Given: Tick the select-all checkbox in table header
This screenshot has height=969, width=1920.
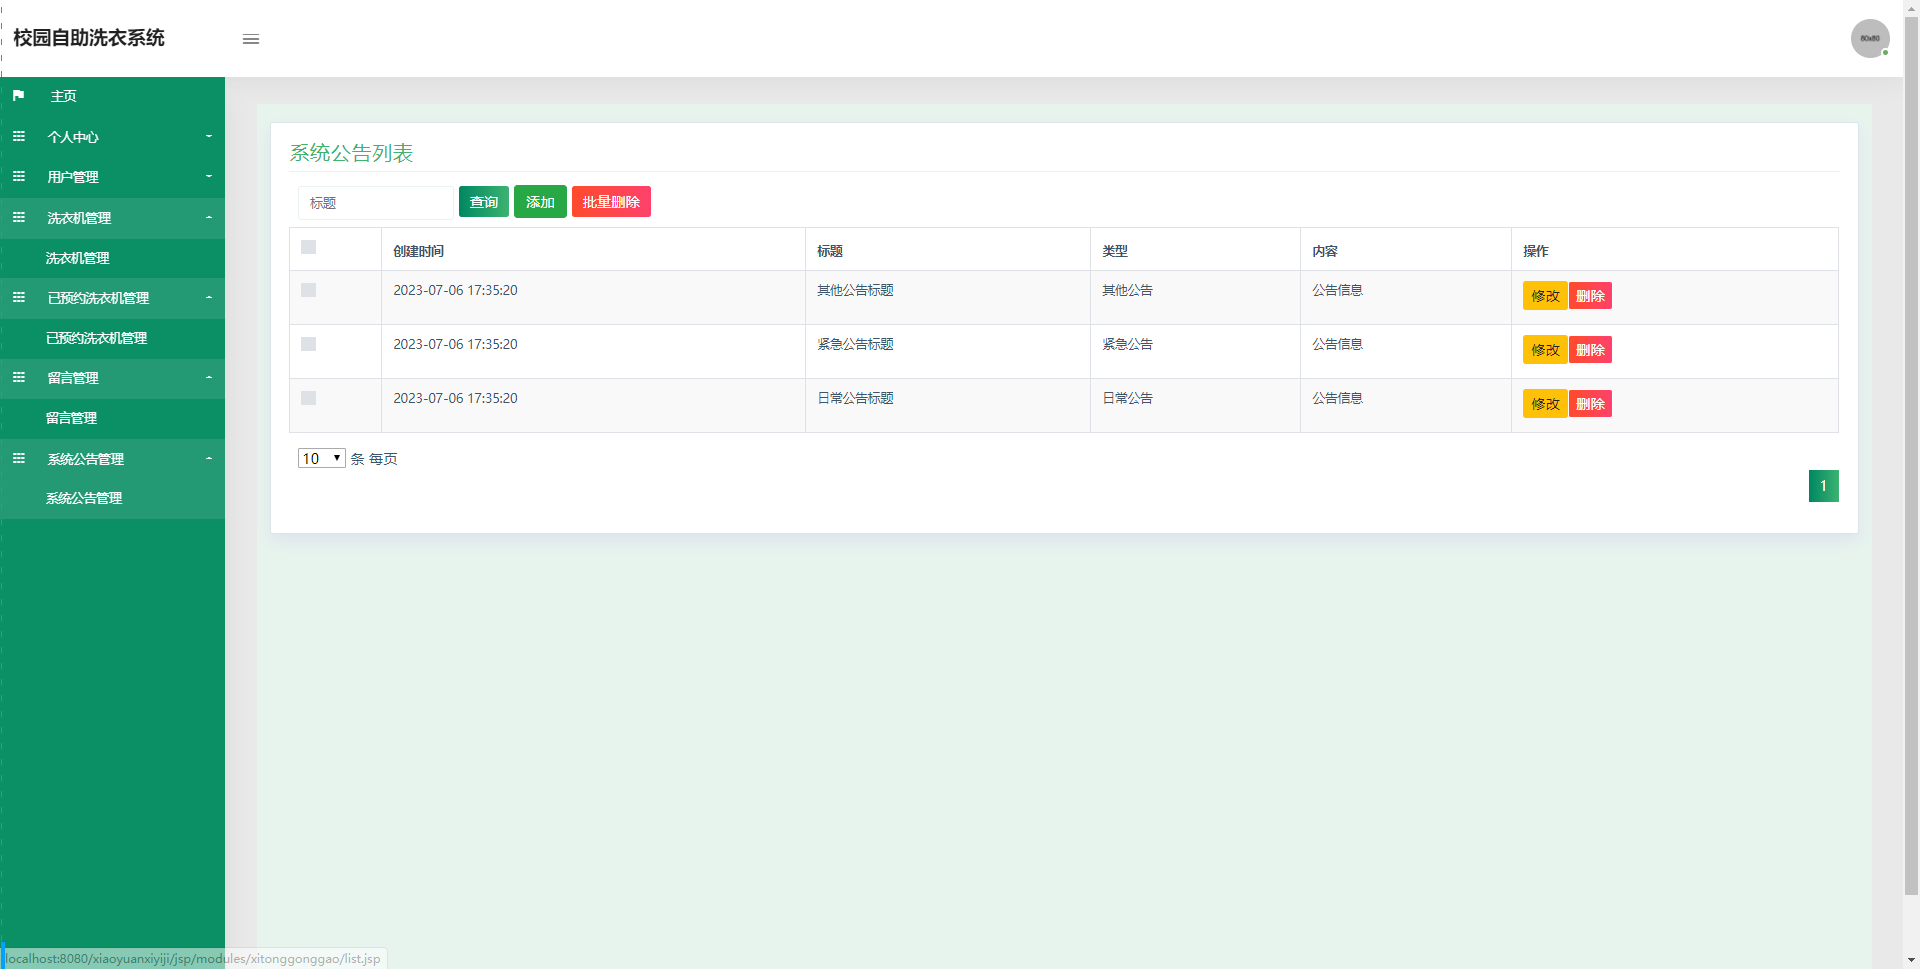Looking at the screenshot, I should [308, 247].
